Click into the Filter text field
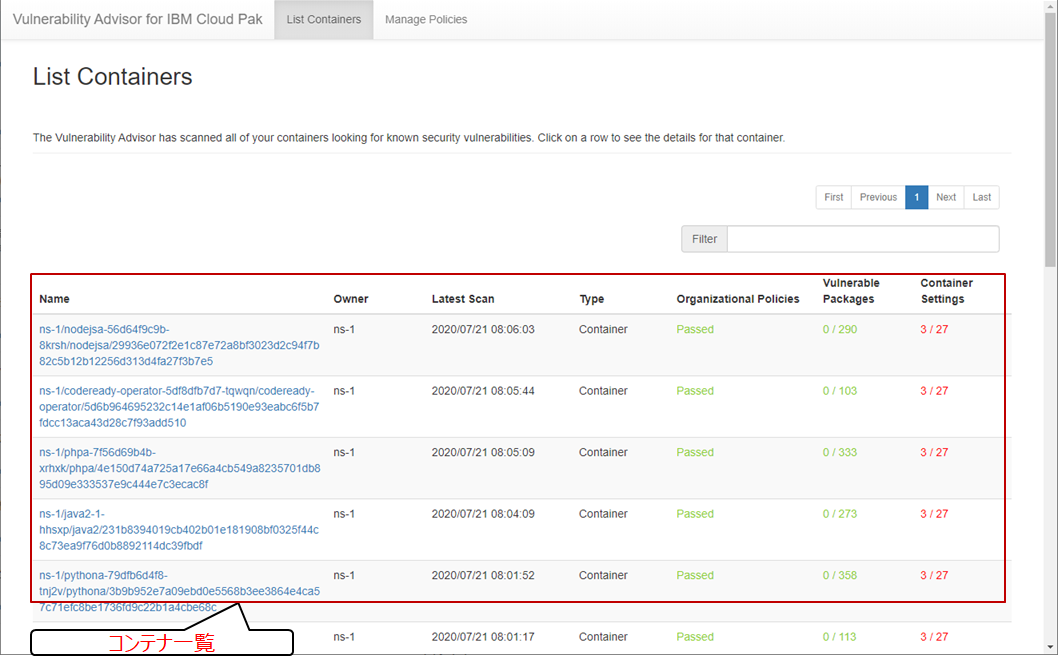Image resolution: width=1058 pixels, height=668 pixels. [863, 239]
